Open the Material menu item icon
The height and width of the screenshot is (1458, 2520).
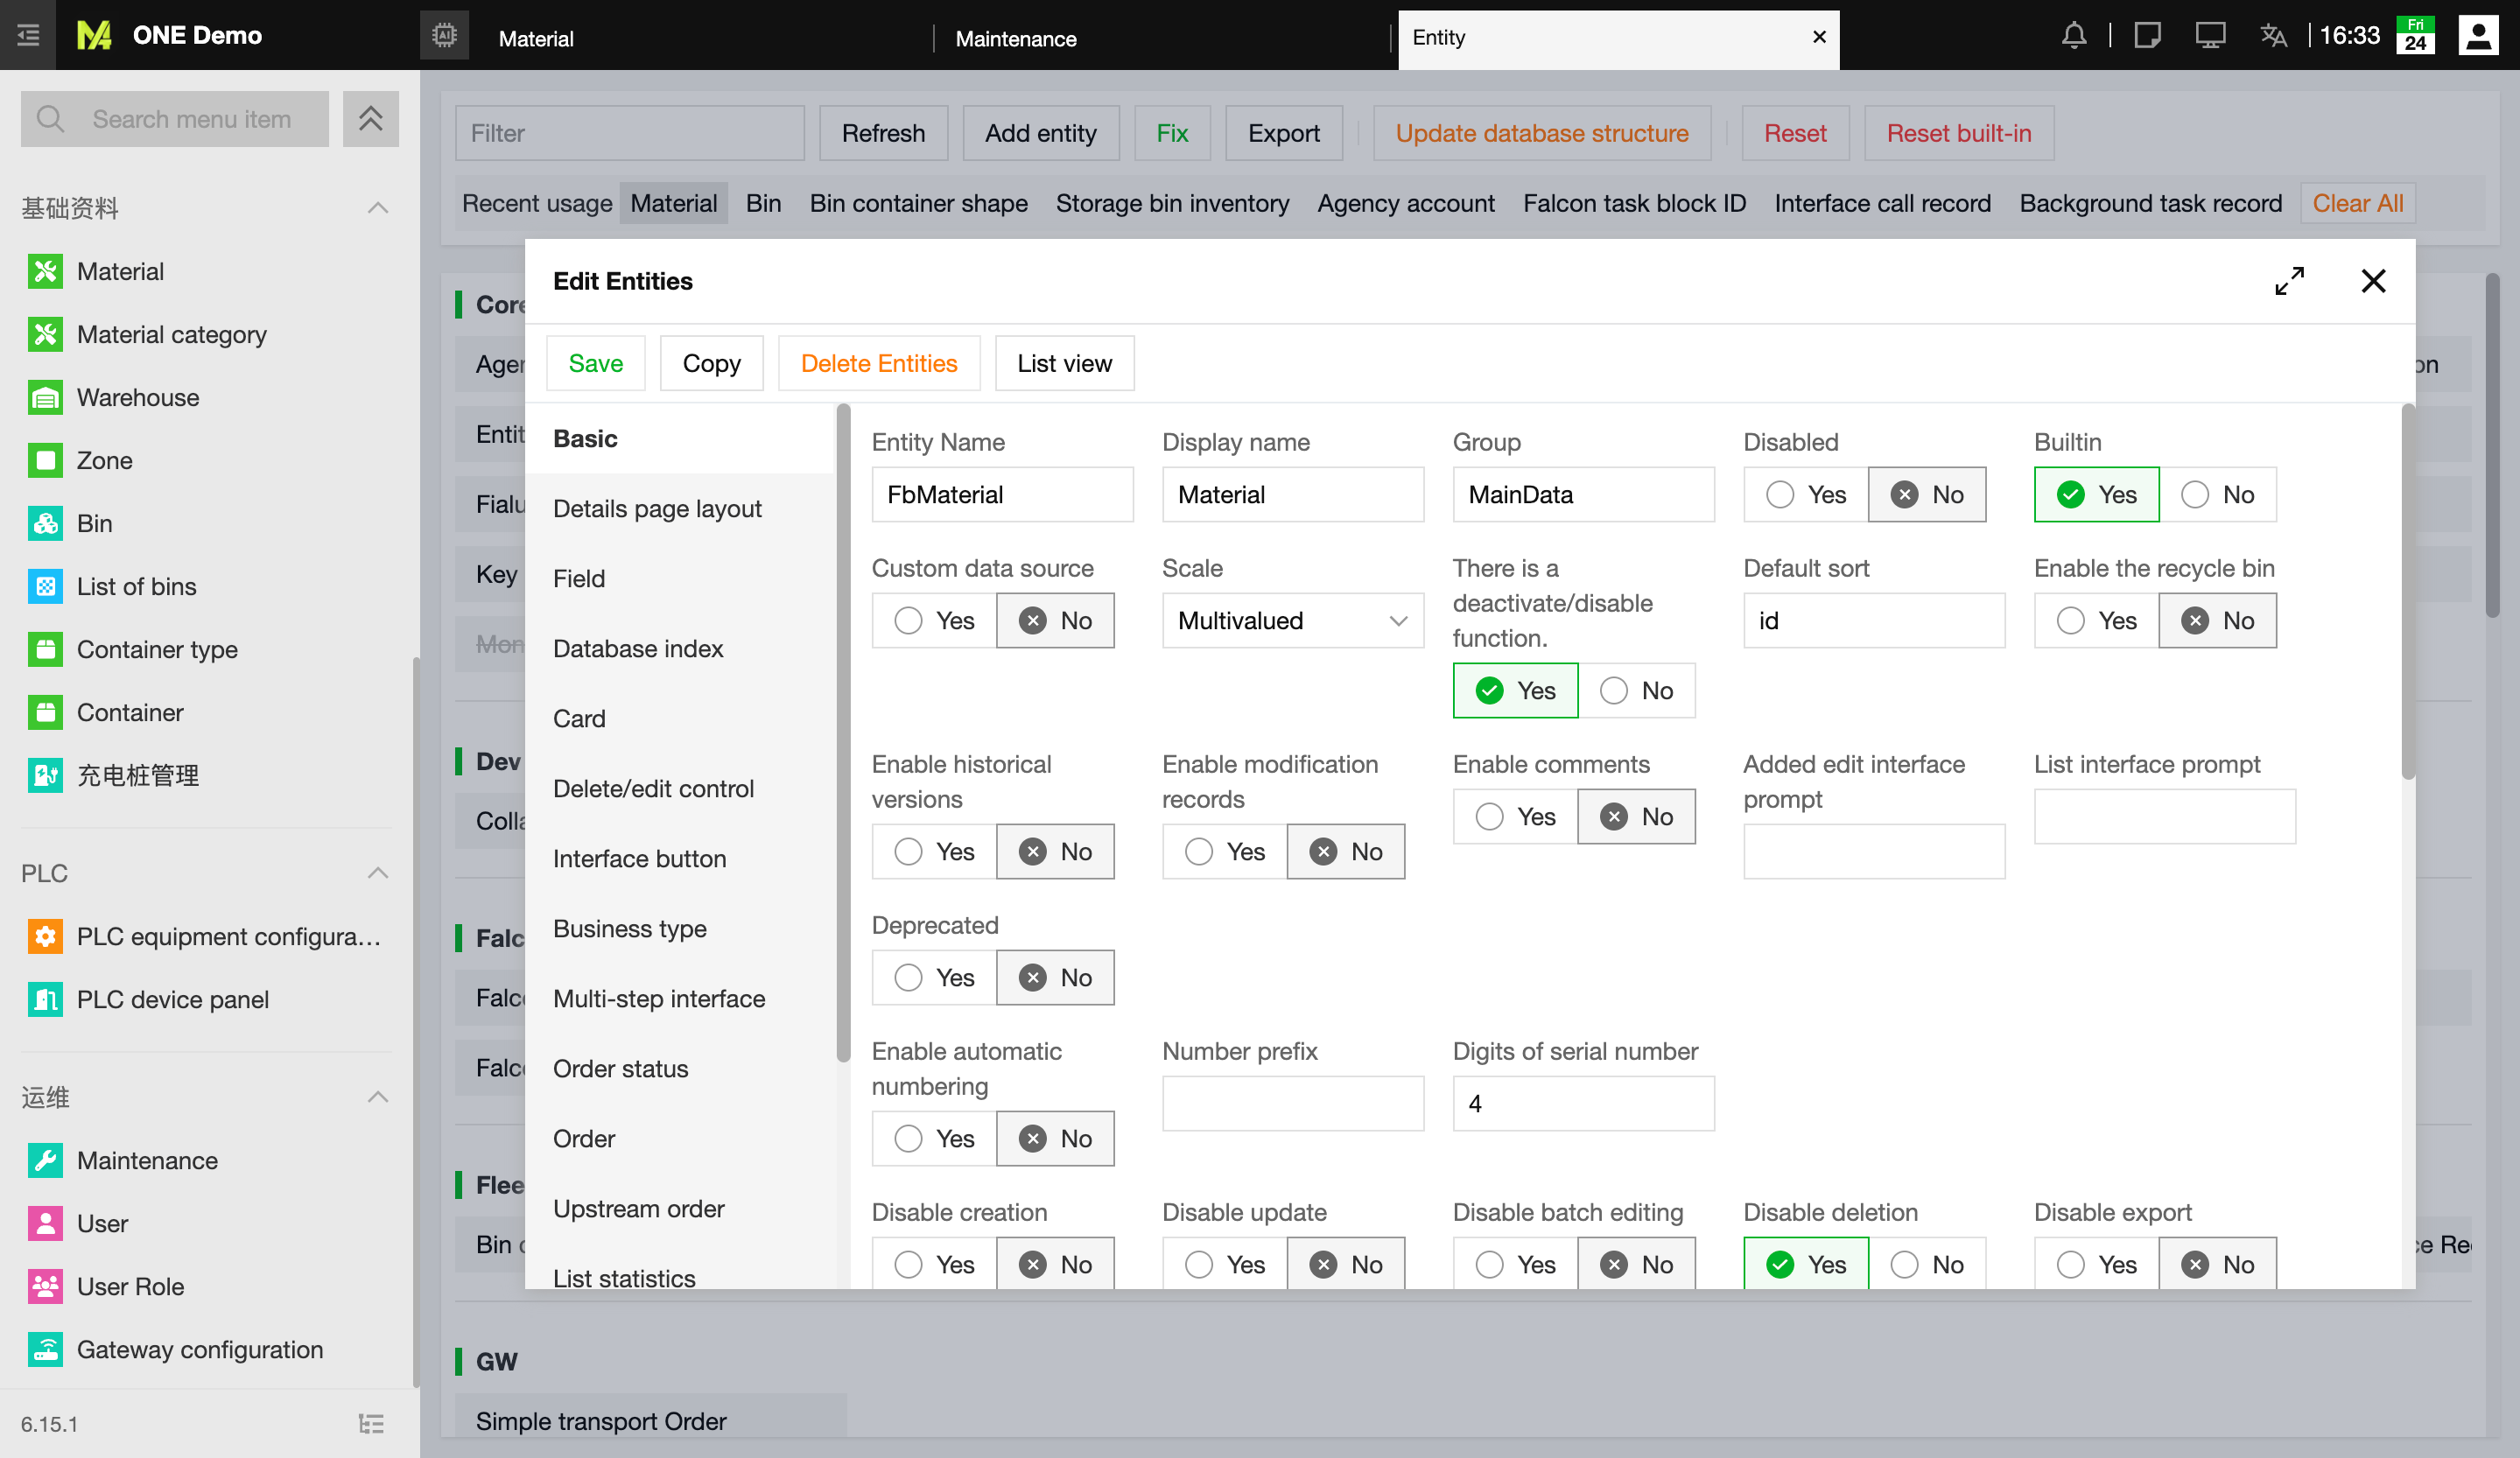pos(45,271)
